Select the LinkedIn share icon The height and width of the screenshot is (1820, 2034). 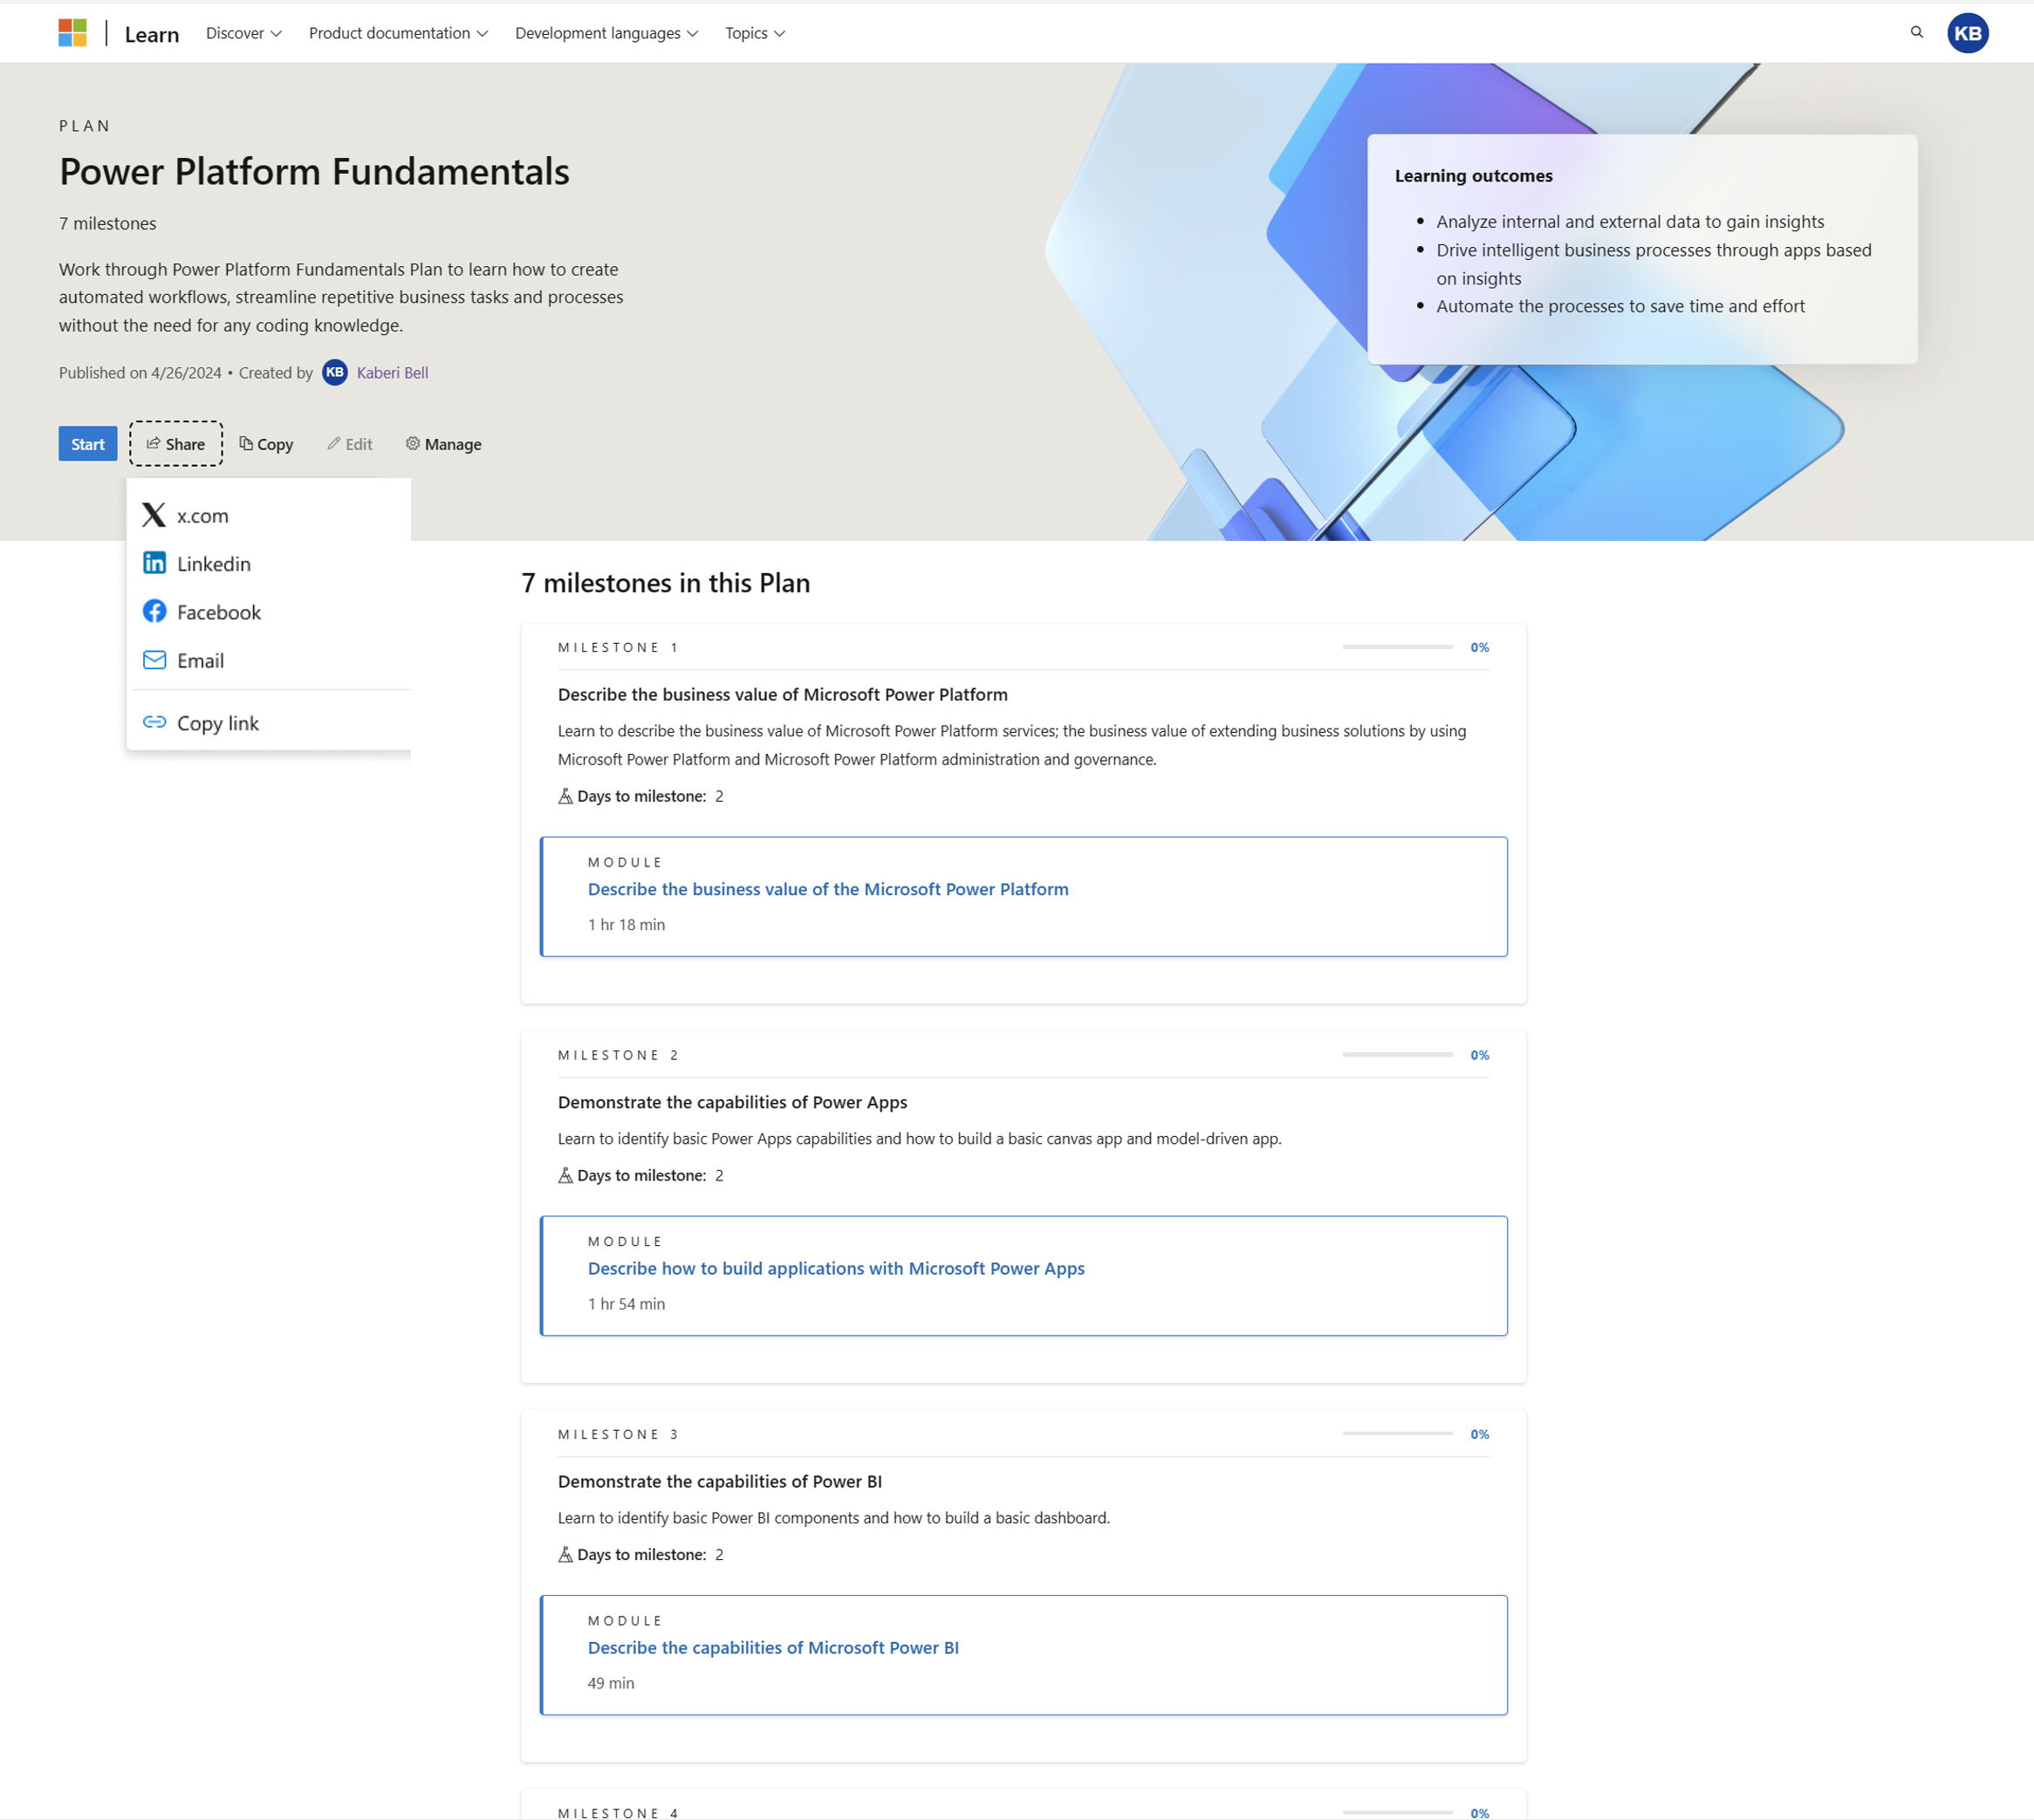point(154,562)
